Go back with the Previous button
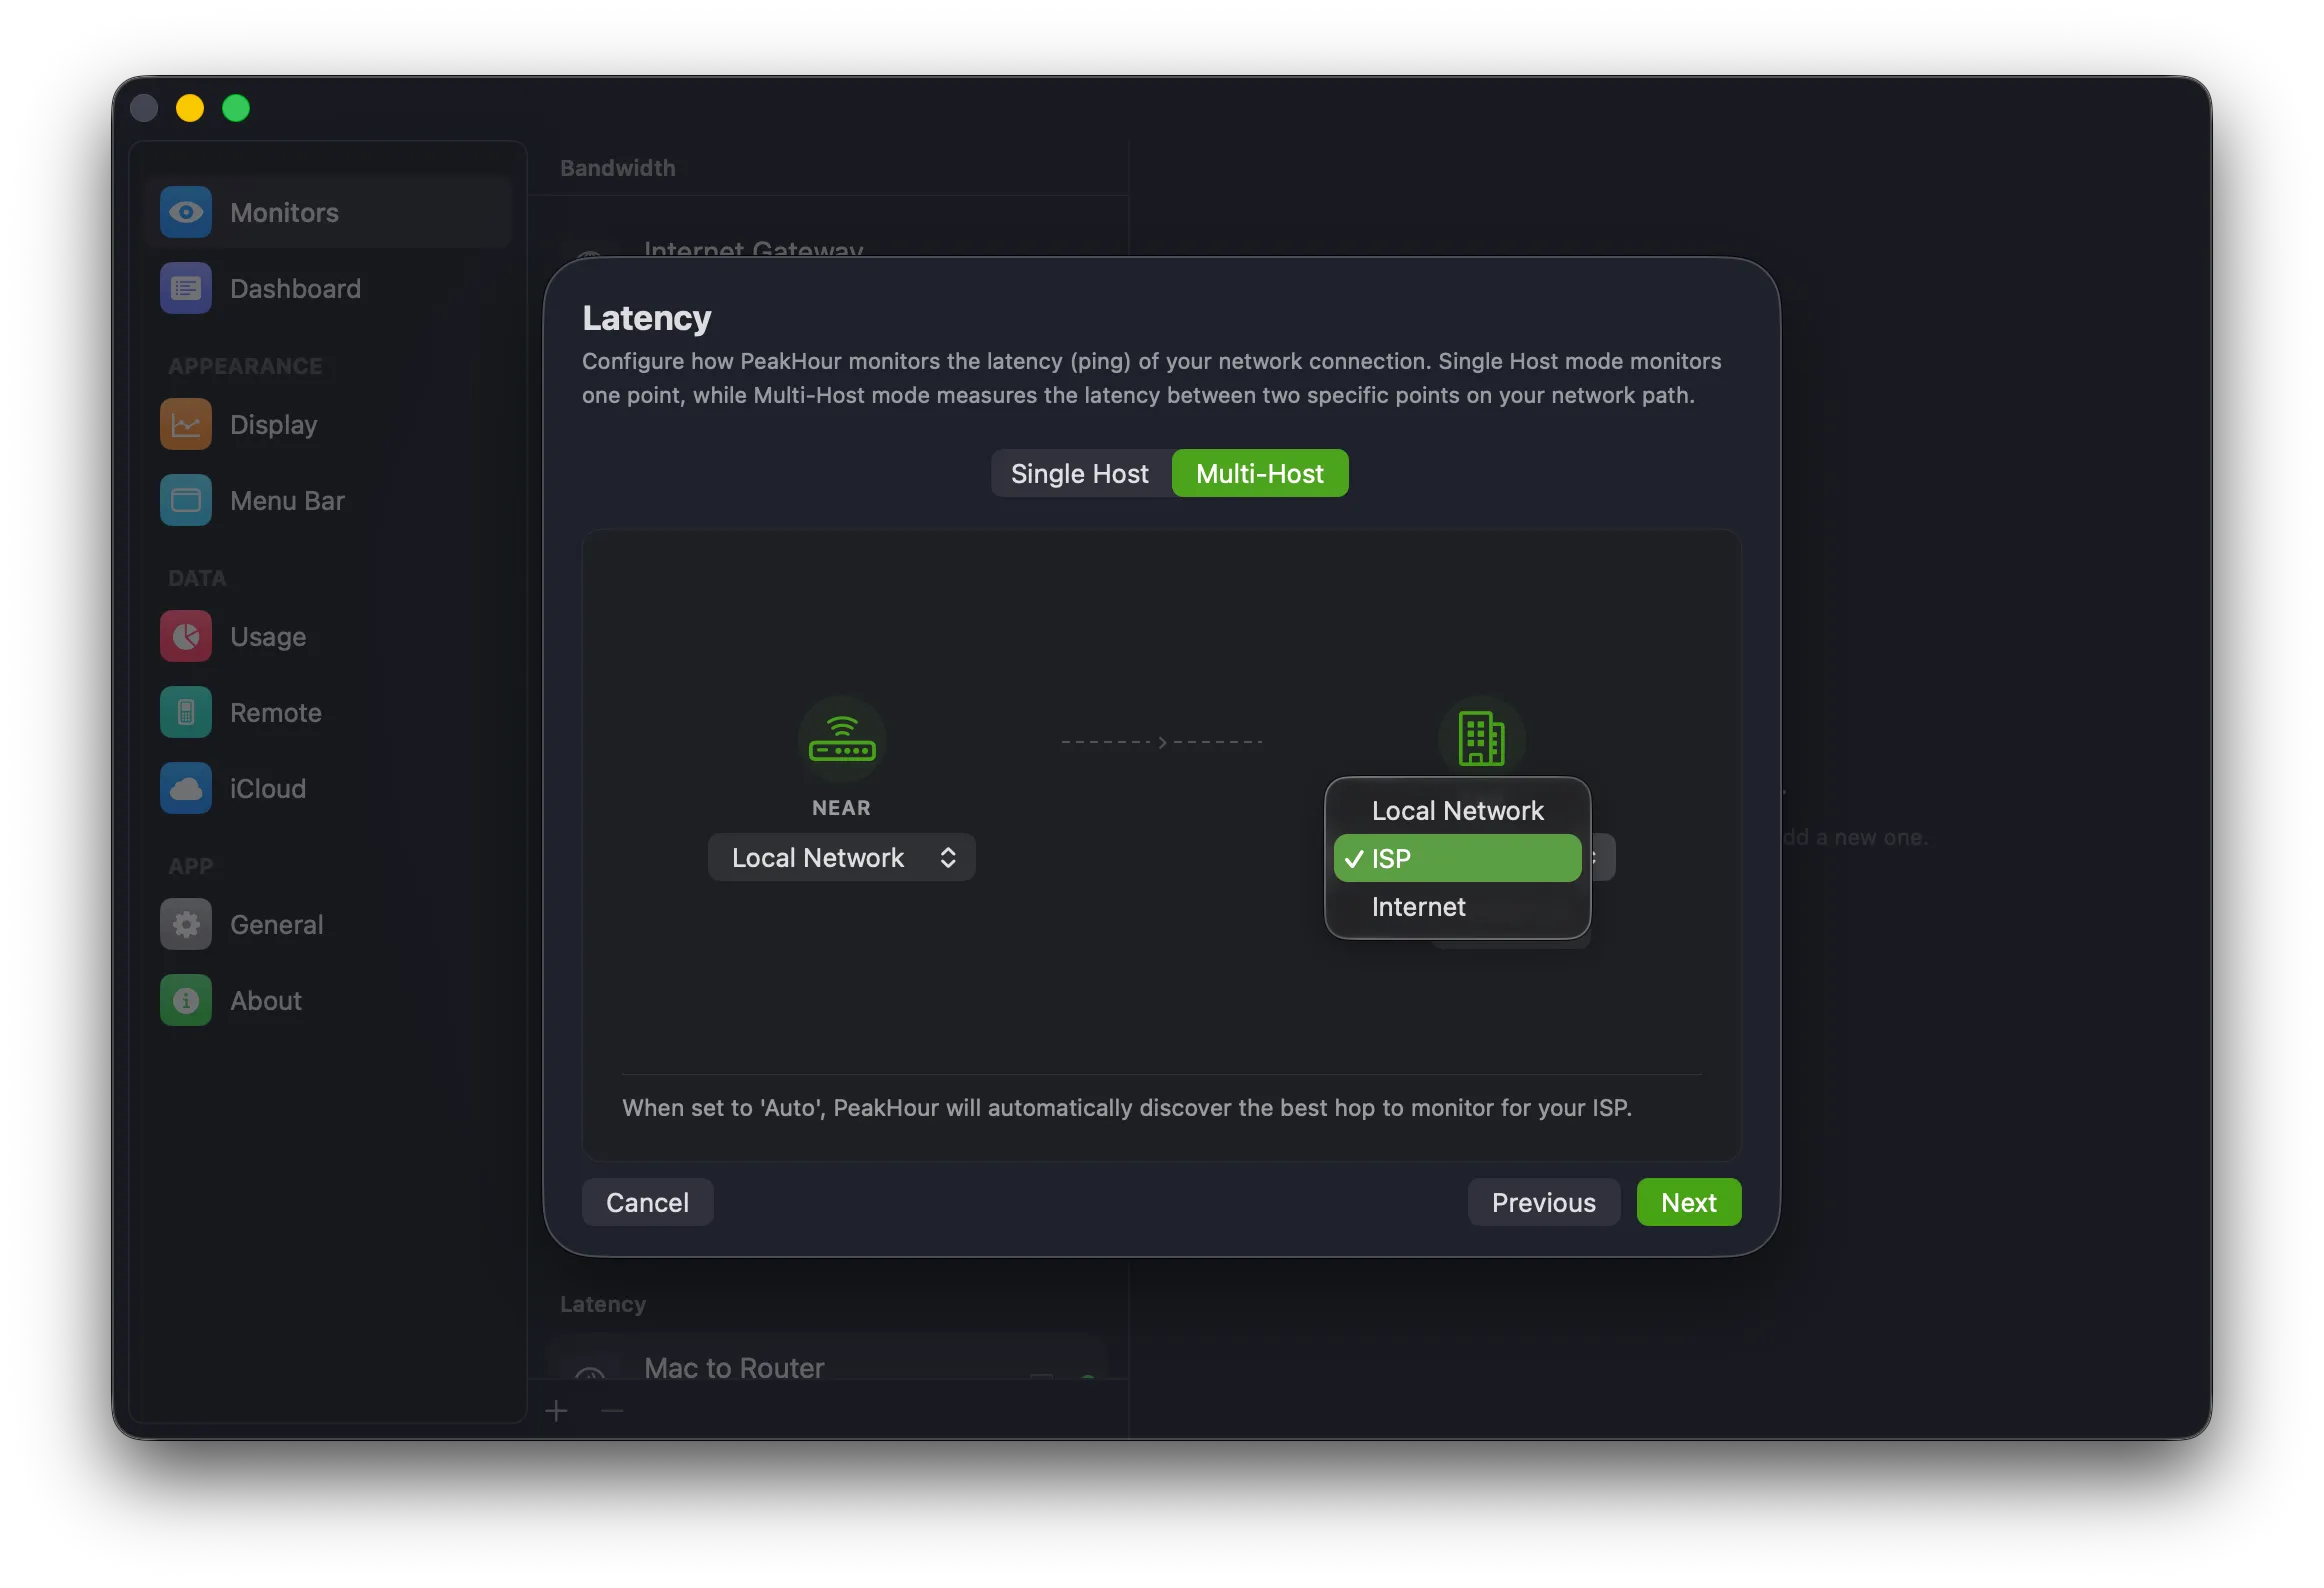Viewport: 2324px width, 1588px height. pyautogui.click(x=1543, y=1202)
